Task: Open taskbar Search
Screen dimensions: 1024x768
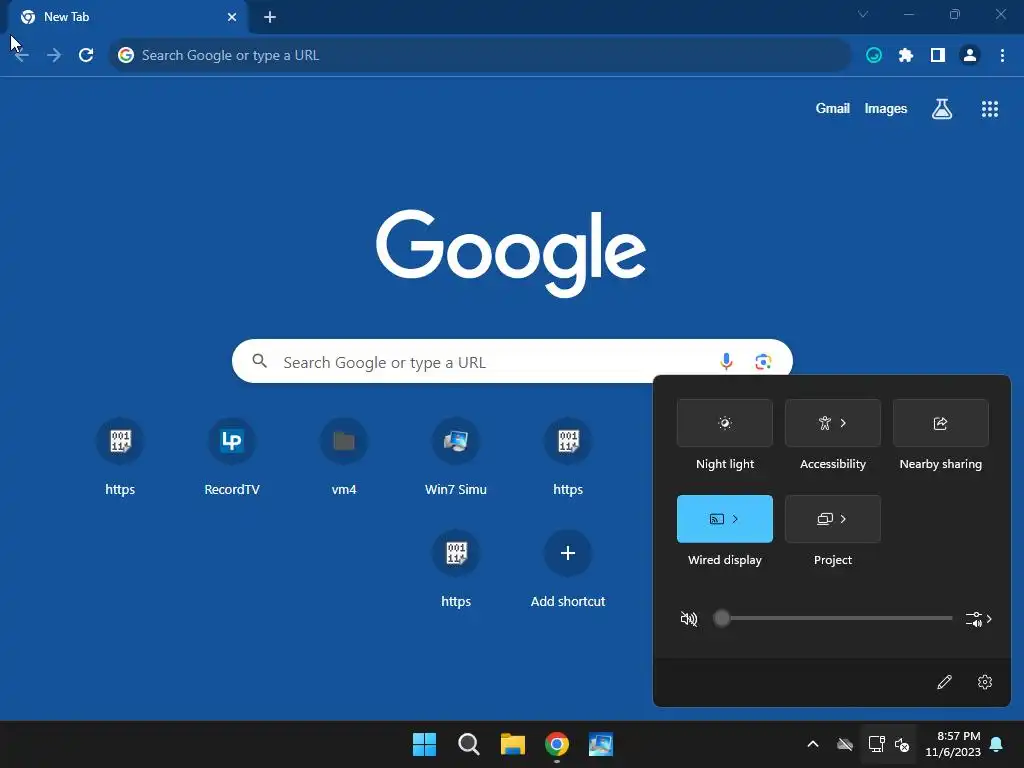Action: 469,744
